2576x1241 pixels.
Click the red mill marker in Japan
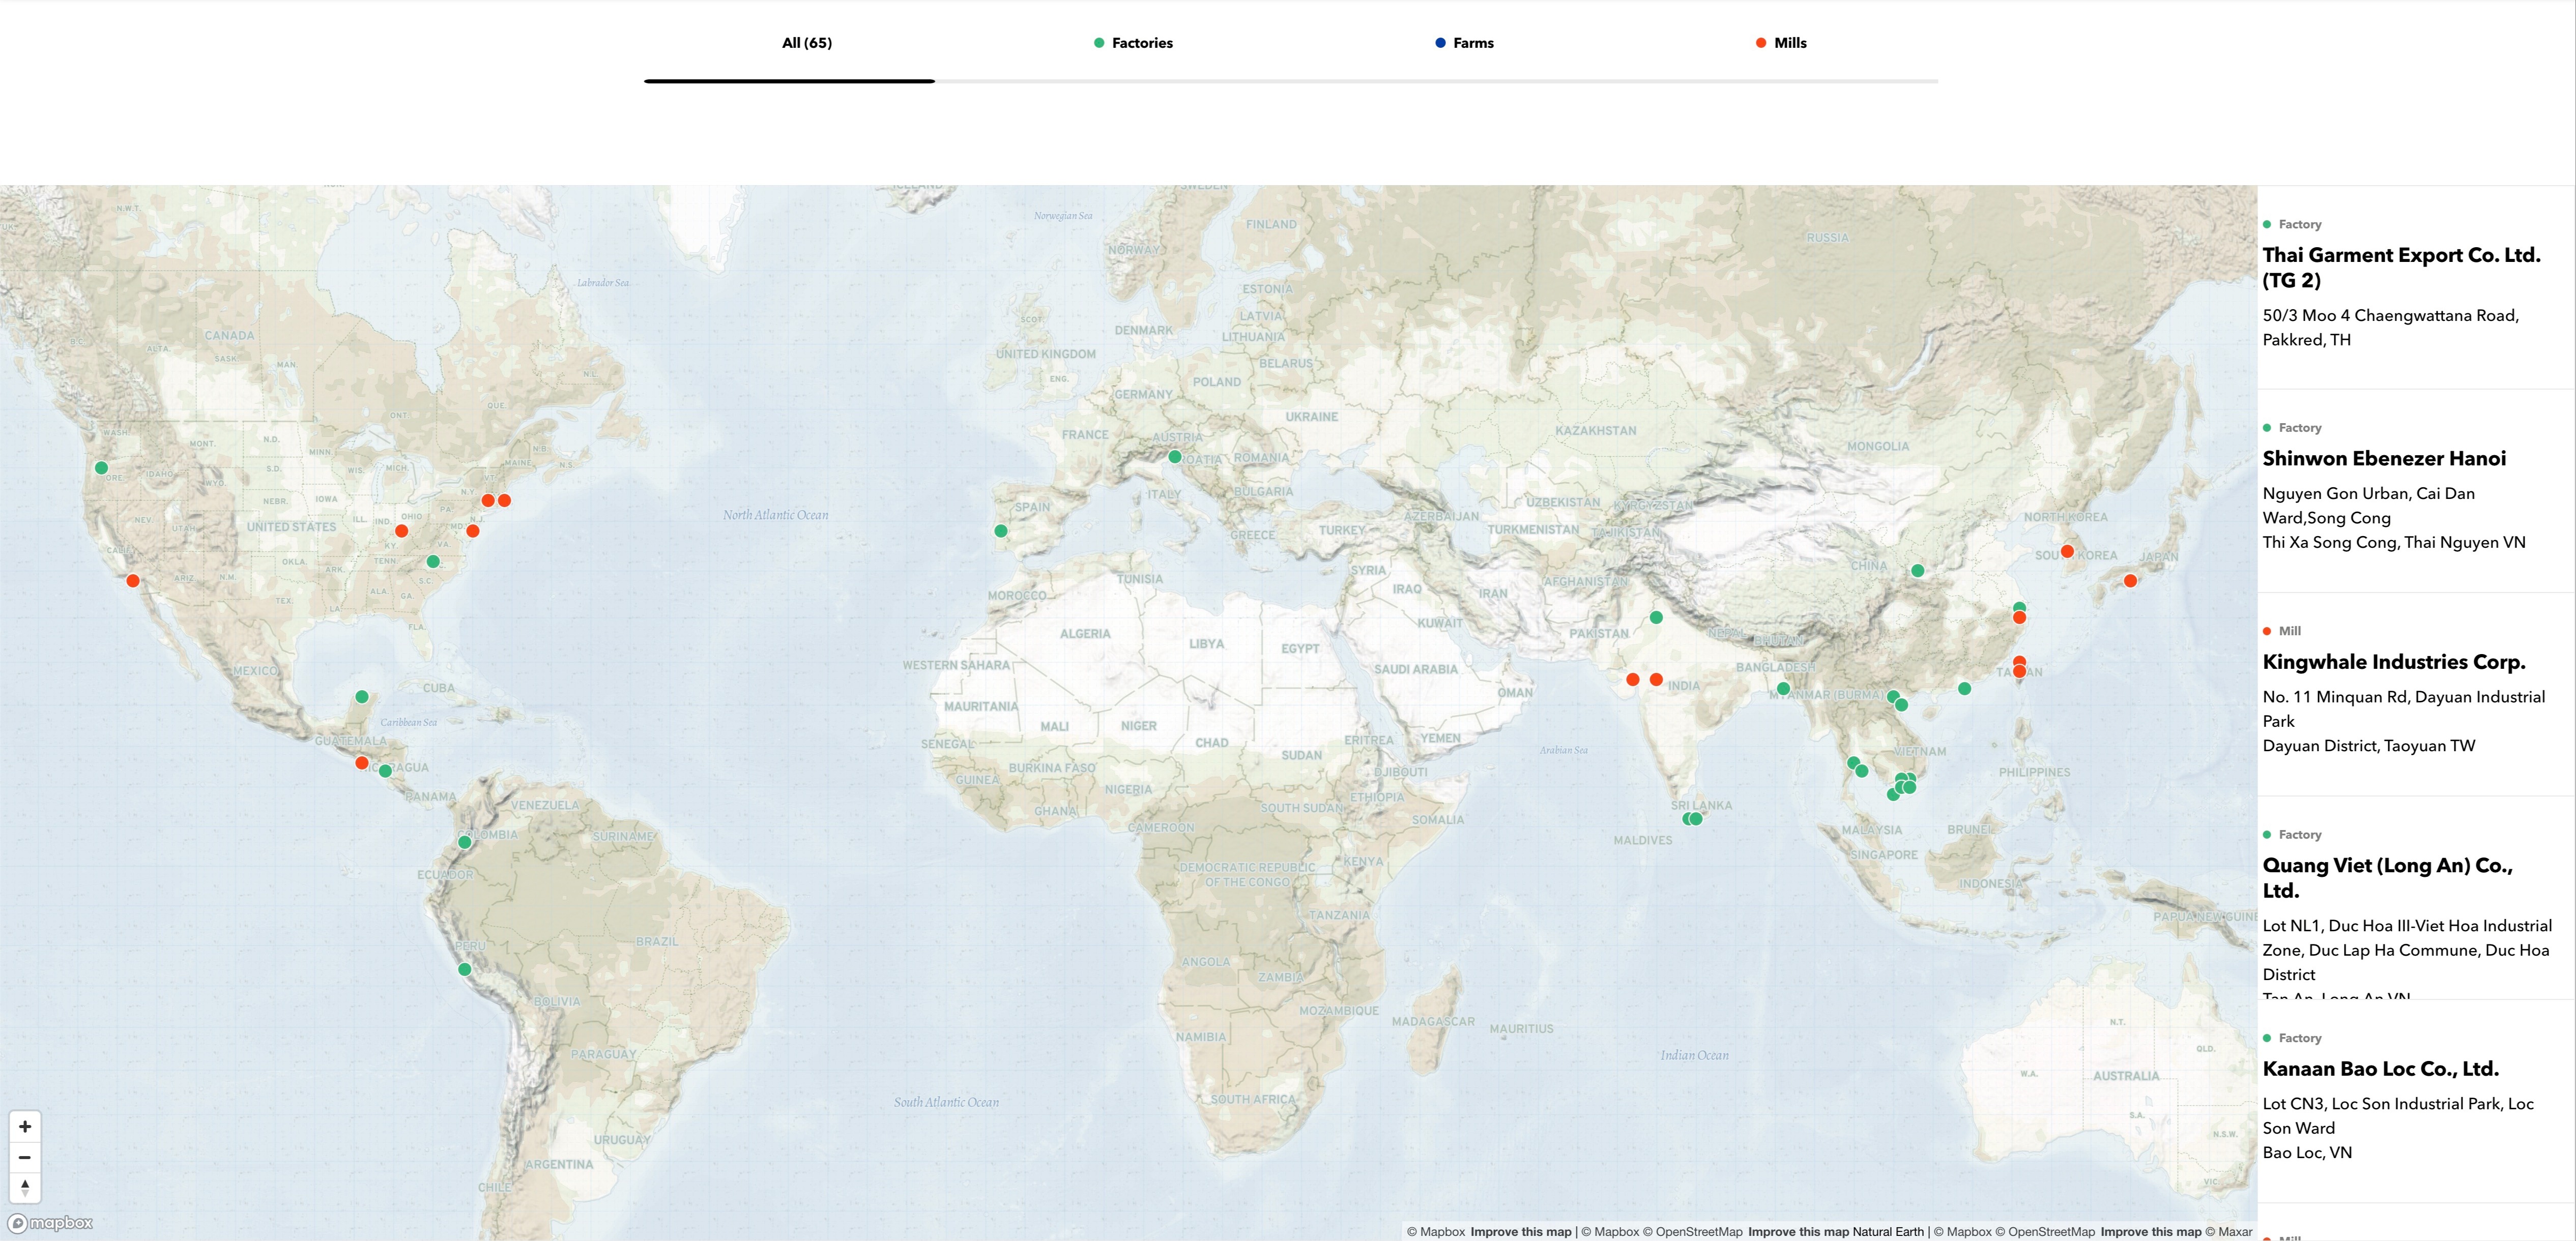click(2130, 581)
